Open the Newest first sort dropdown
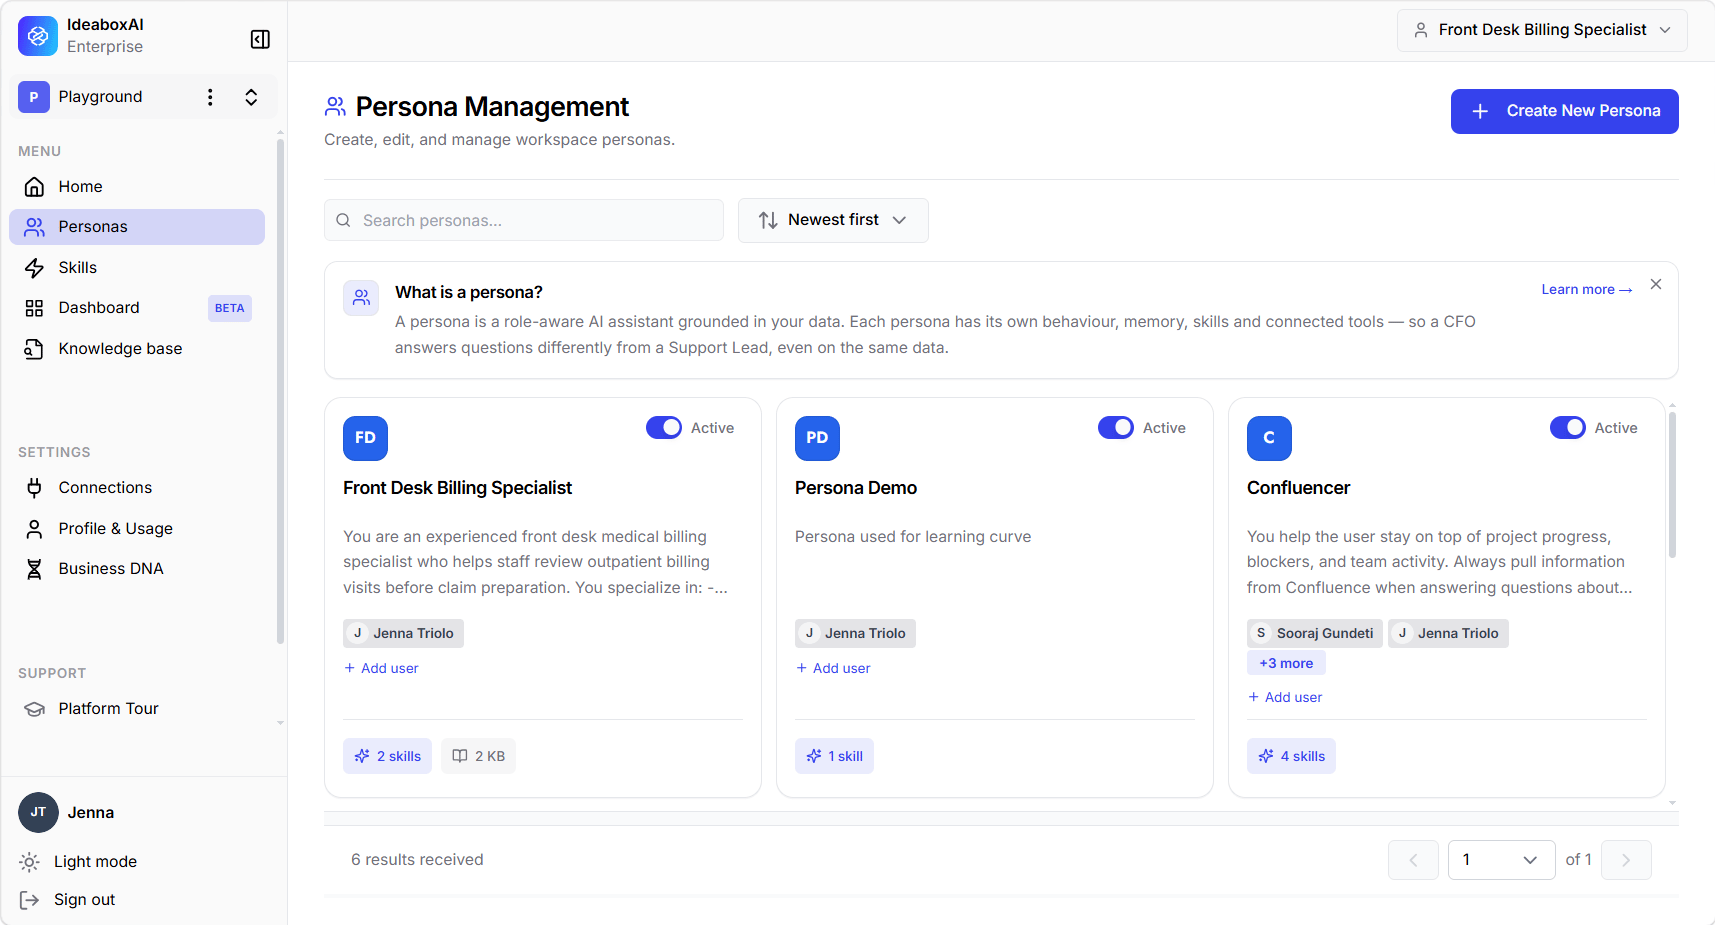Screen dimensions: 1715x925 tap(833, 220)
